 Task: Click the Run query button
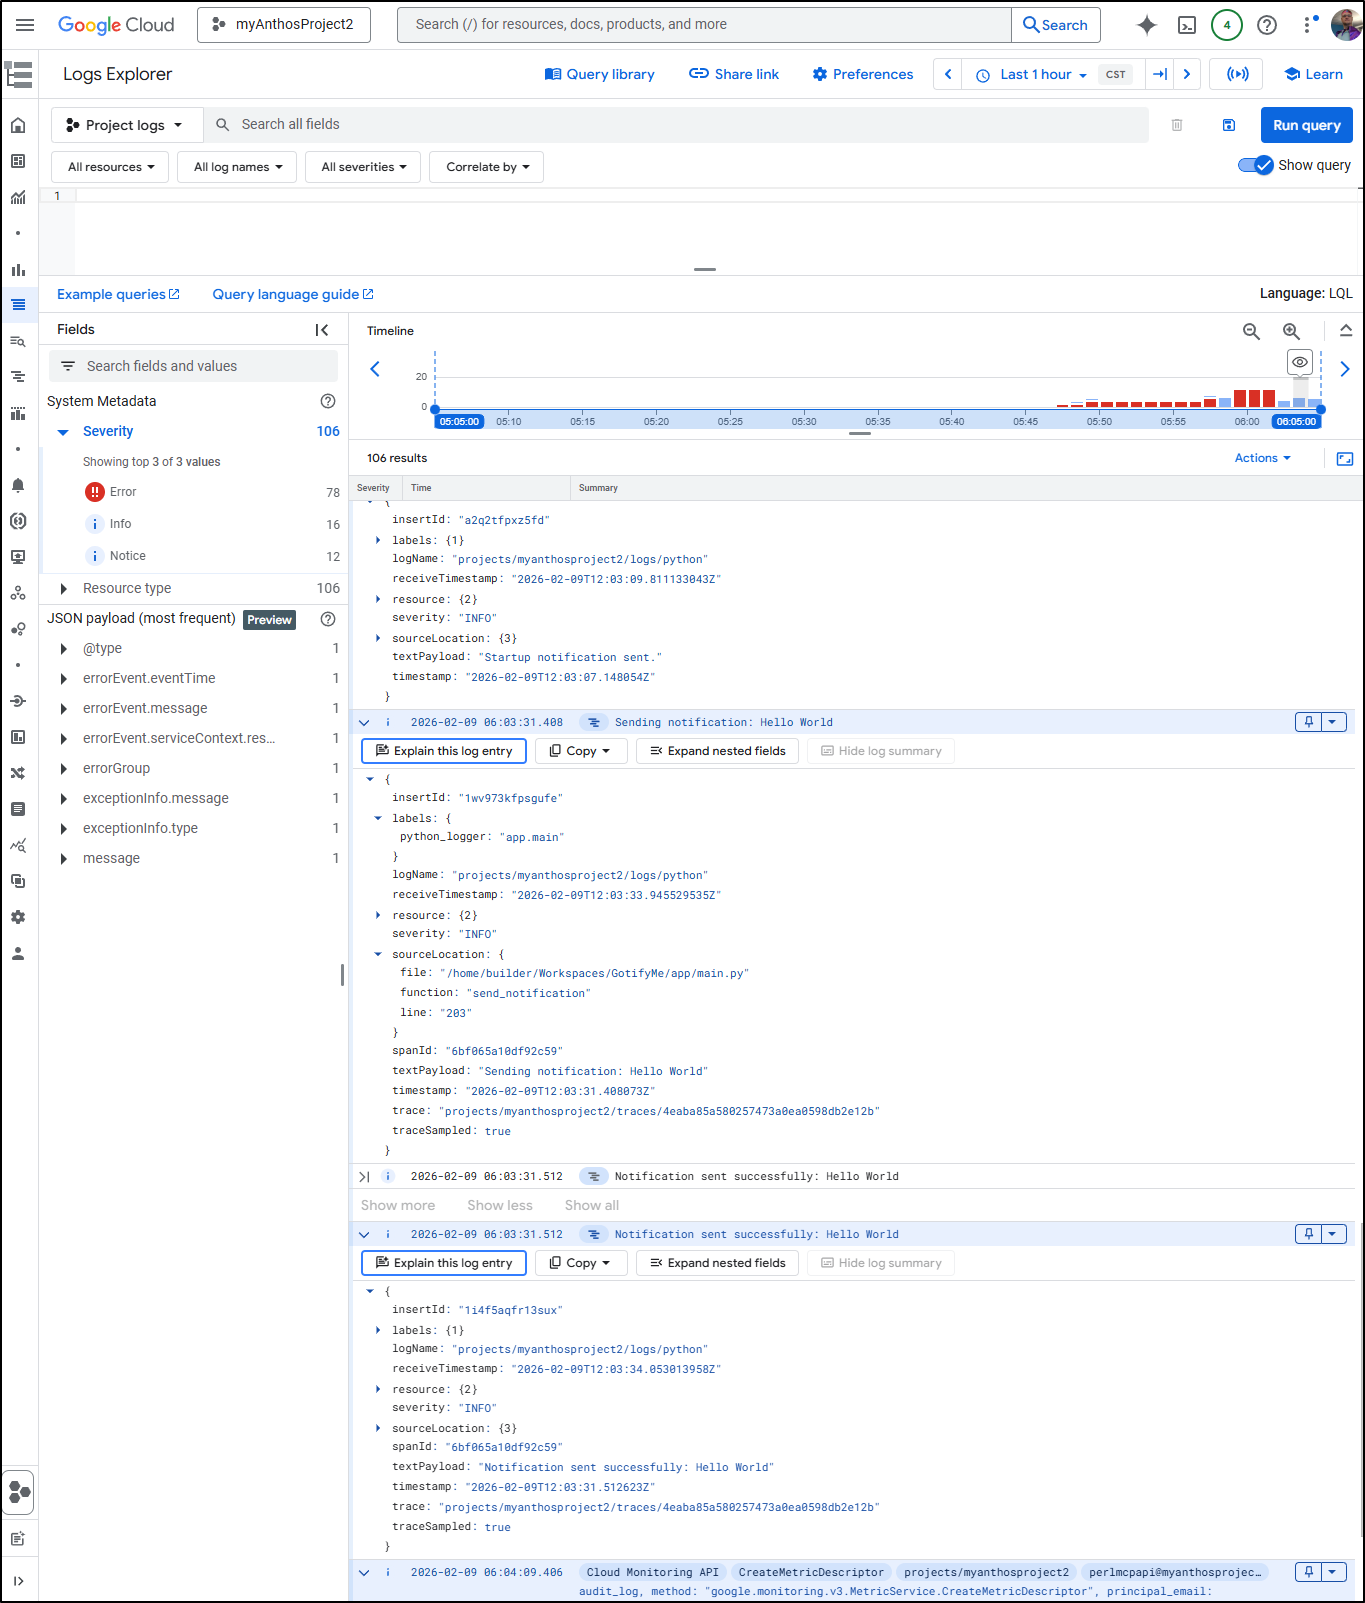tap(1306, 125)
